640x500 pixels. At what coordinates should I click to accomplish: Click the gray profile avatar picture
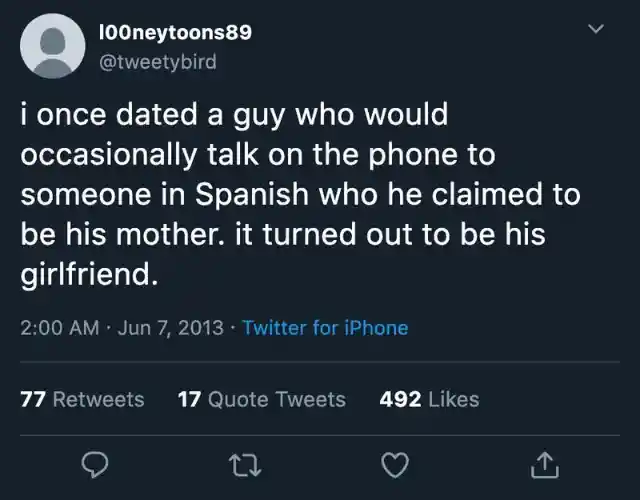pos(50,47)
